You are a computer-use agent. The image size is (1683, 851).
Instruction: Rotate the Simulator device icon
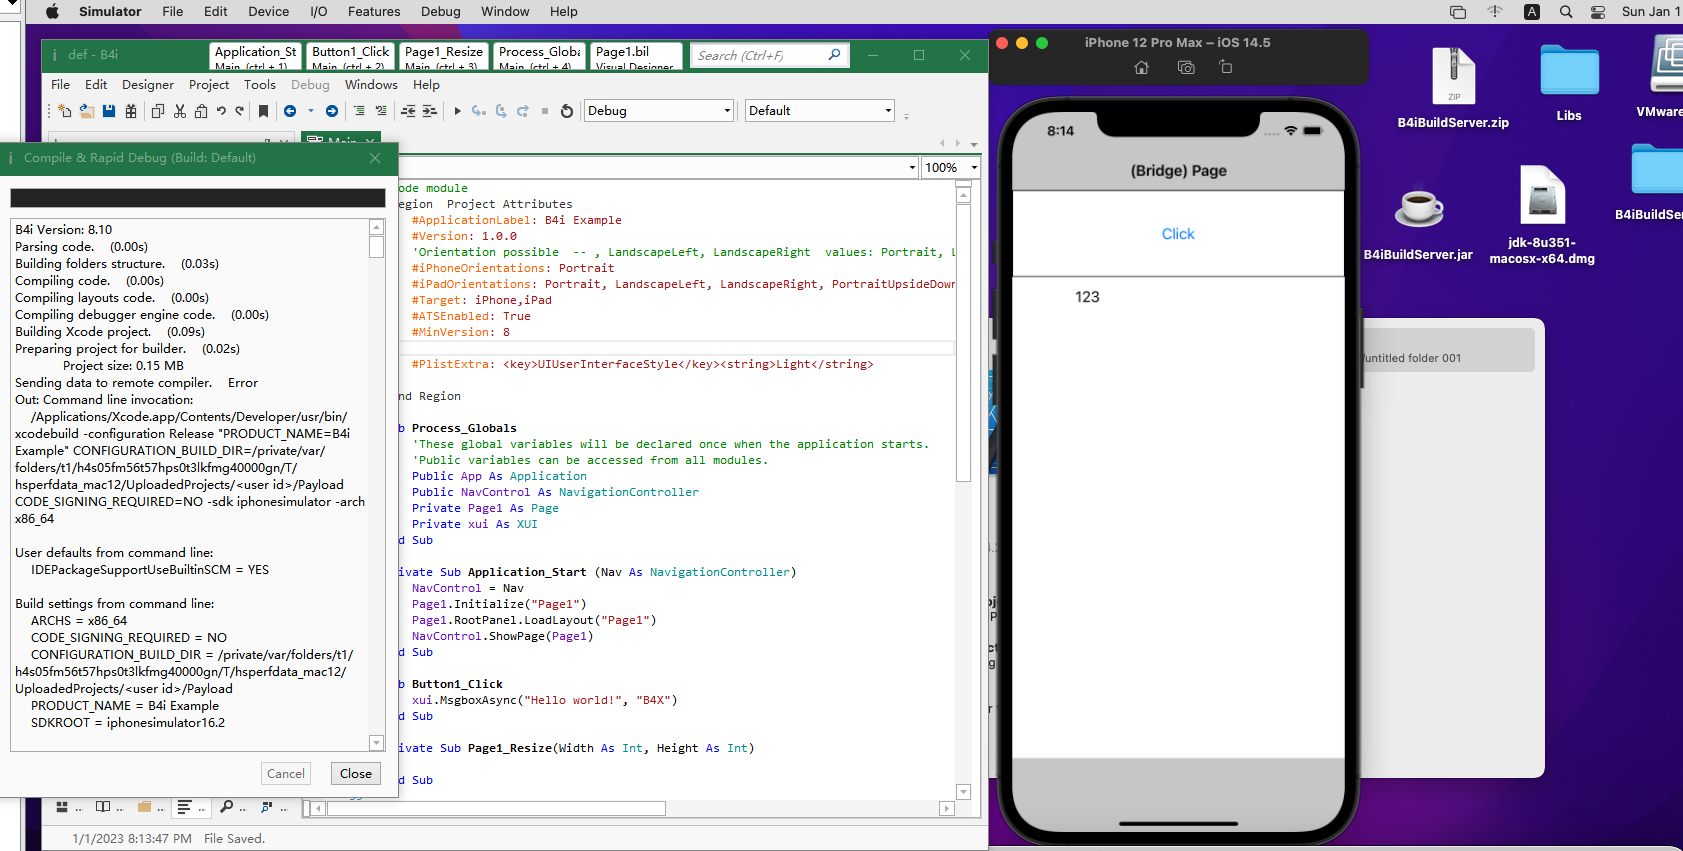pyautogui.click(x=1226, y=67)
